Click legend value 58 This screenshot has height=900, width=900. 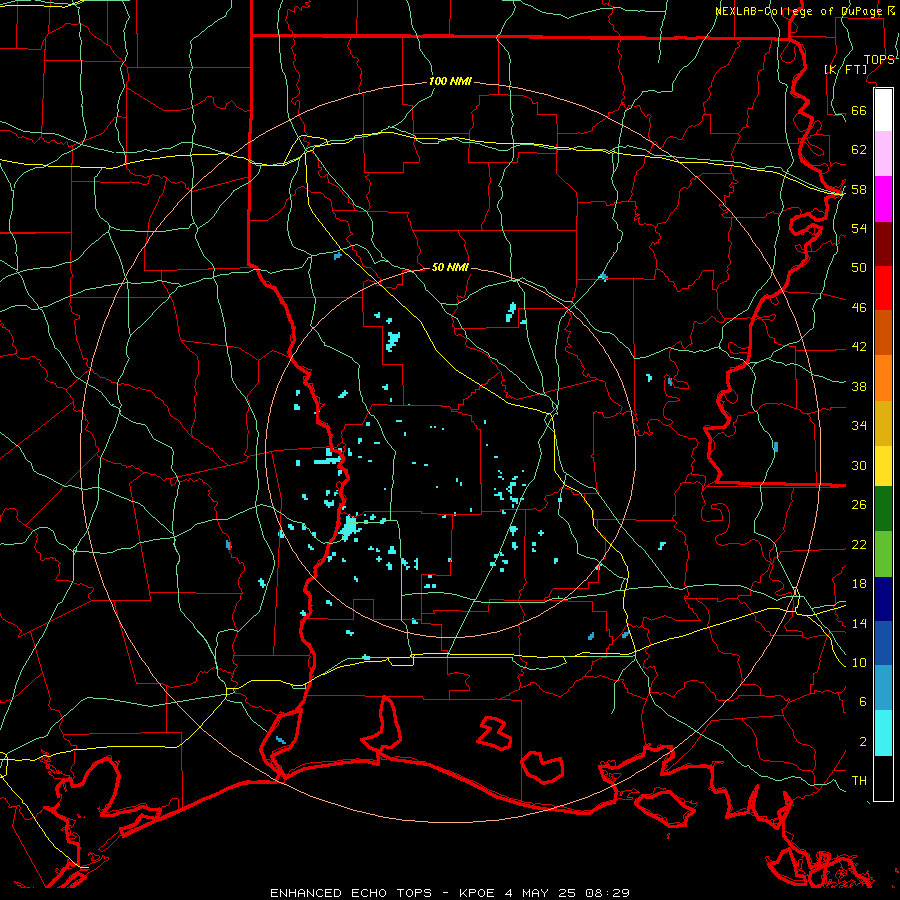(859, 189)
